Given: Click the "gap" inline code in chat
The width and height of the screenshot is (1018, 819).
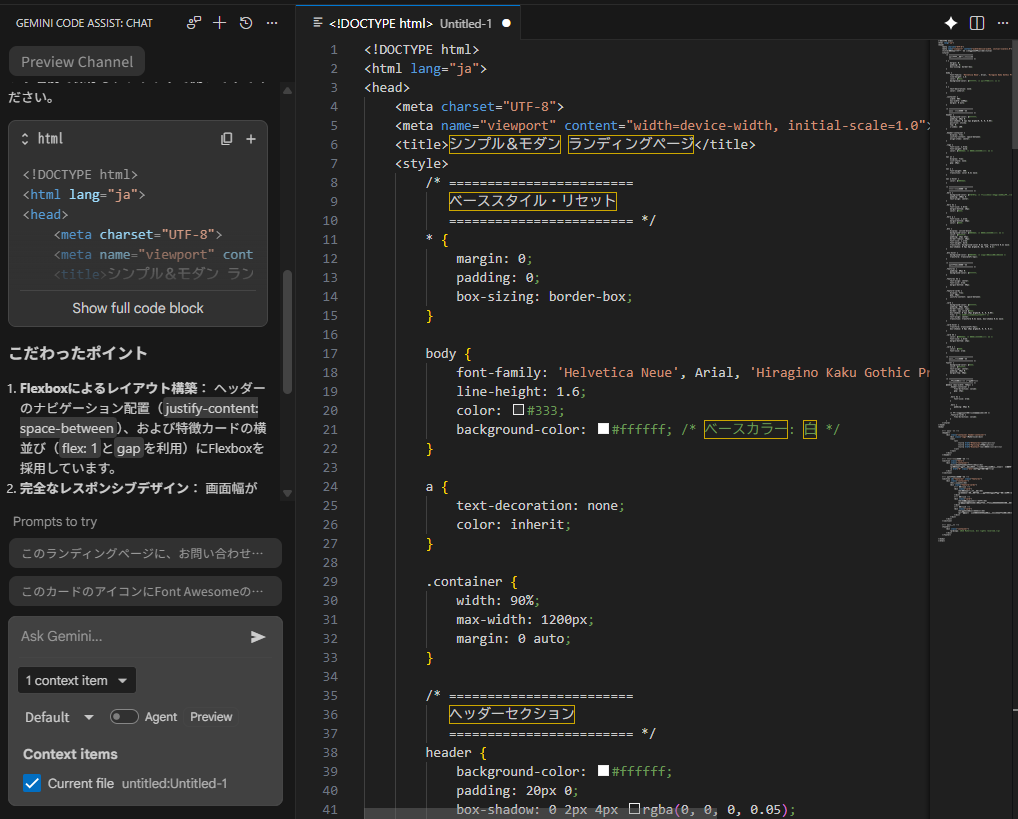Looking at the screenshot, I should [x=129, y=448].
